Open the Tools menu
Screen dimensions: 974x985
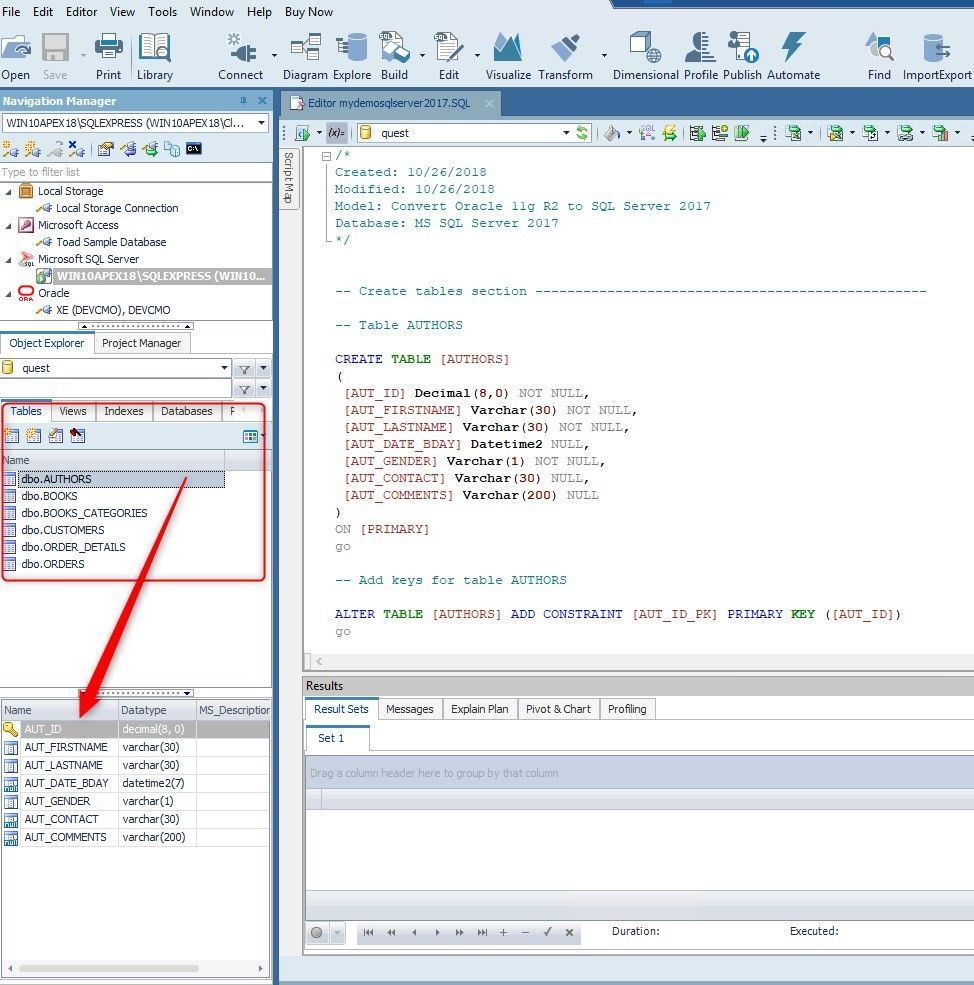click(x=162, y=12)
